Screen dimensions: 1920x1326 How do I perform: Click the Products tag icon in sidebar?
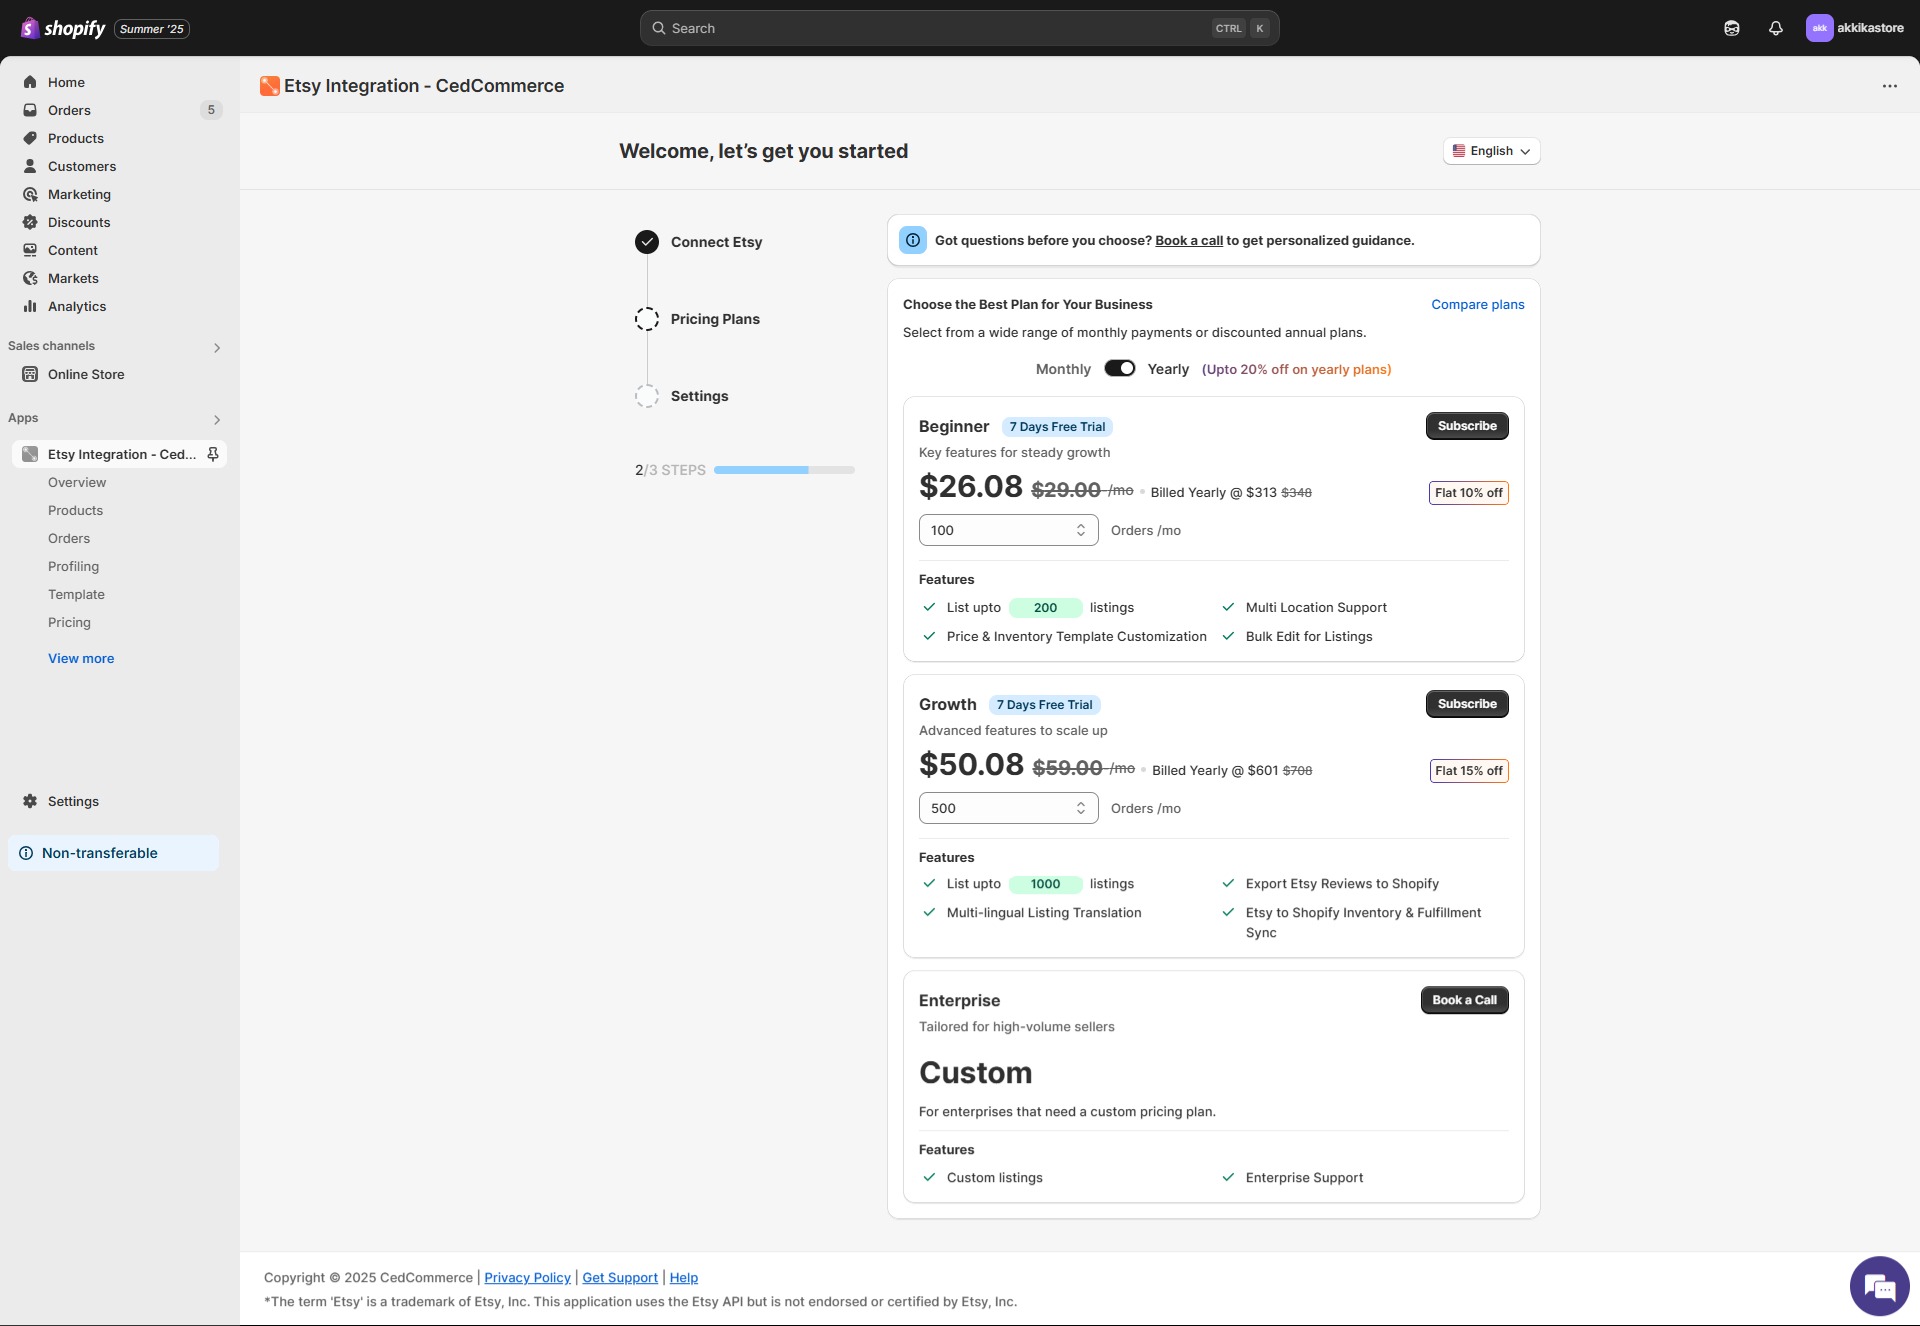tap(30, 138)
